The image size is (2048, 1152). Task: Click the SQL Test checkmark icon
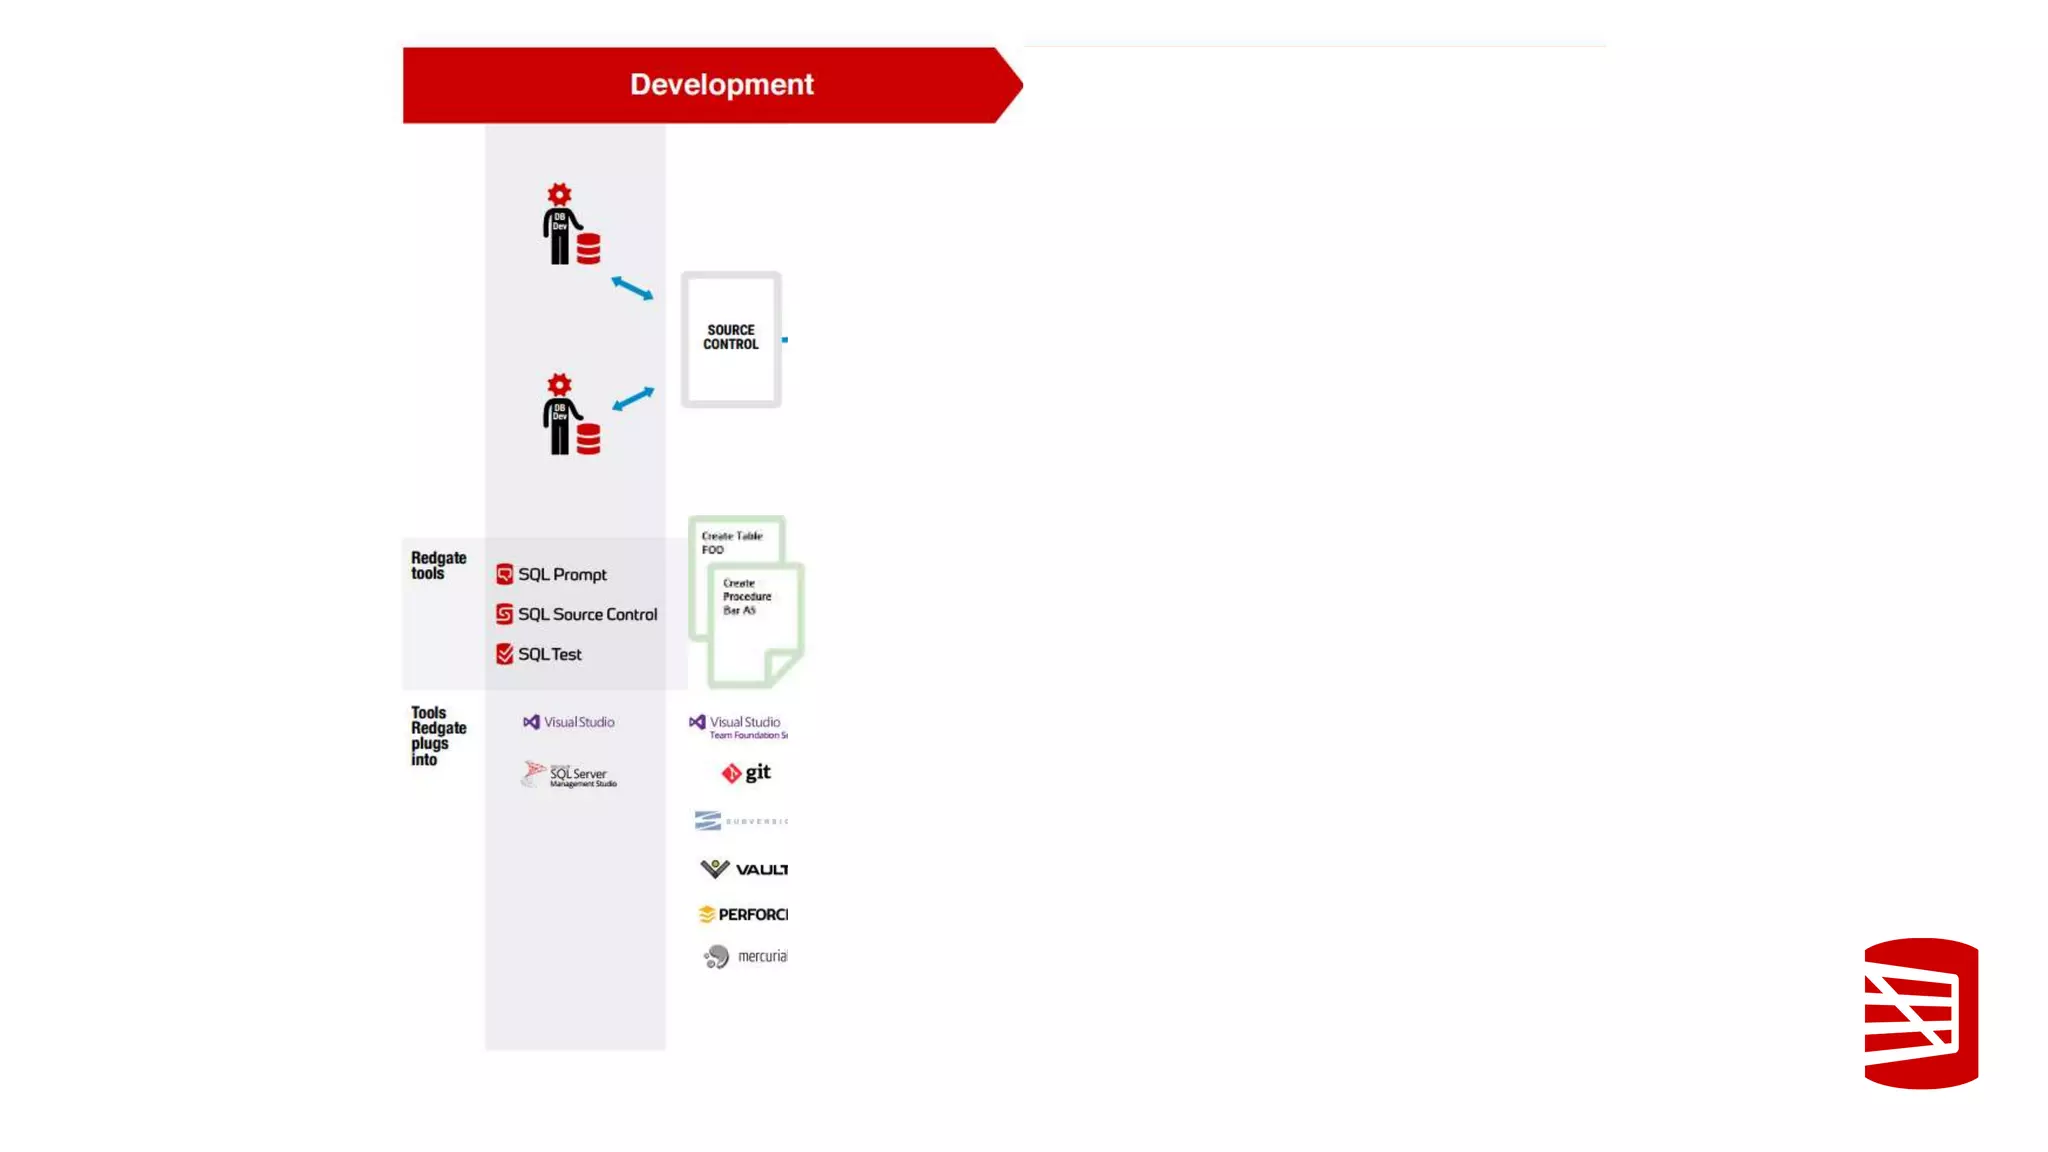505,654
